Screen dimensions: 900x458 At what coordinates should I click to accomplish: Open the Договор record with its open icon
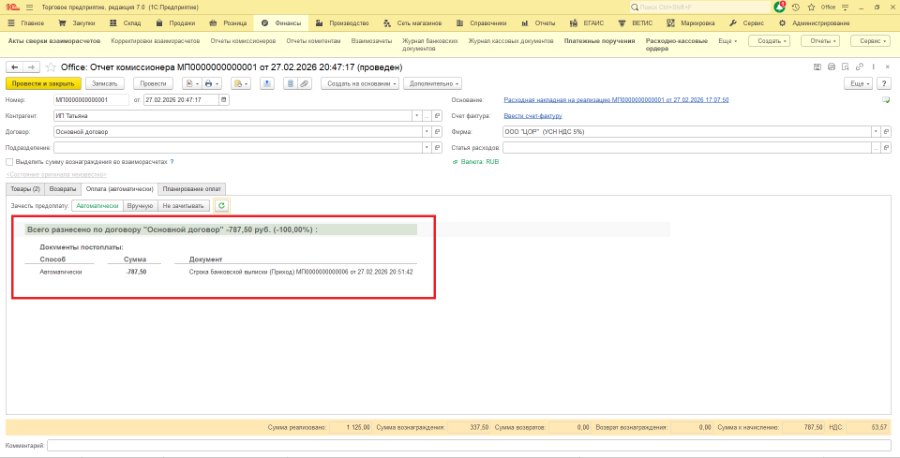click(437, 132)
